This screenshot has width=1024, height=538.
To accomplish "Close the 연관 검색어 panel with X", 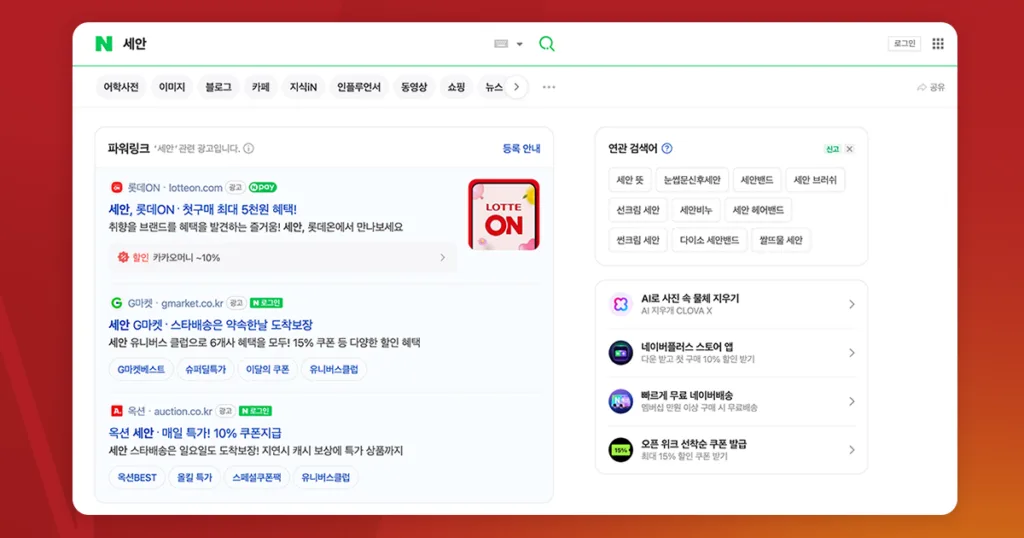I will 850,150.
